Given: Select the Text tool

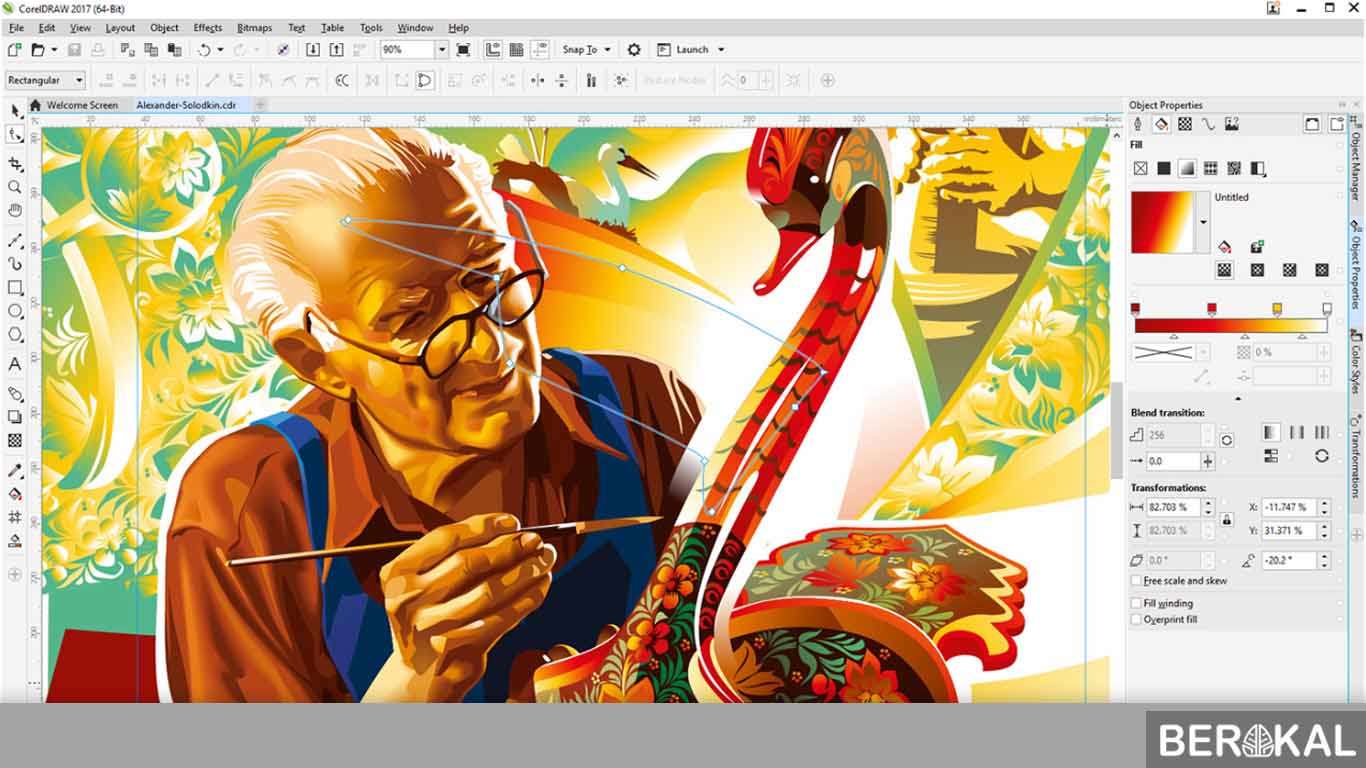Looking at the screenshot, I should point(15,364).
